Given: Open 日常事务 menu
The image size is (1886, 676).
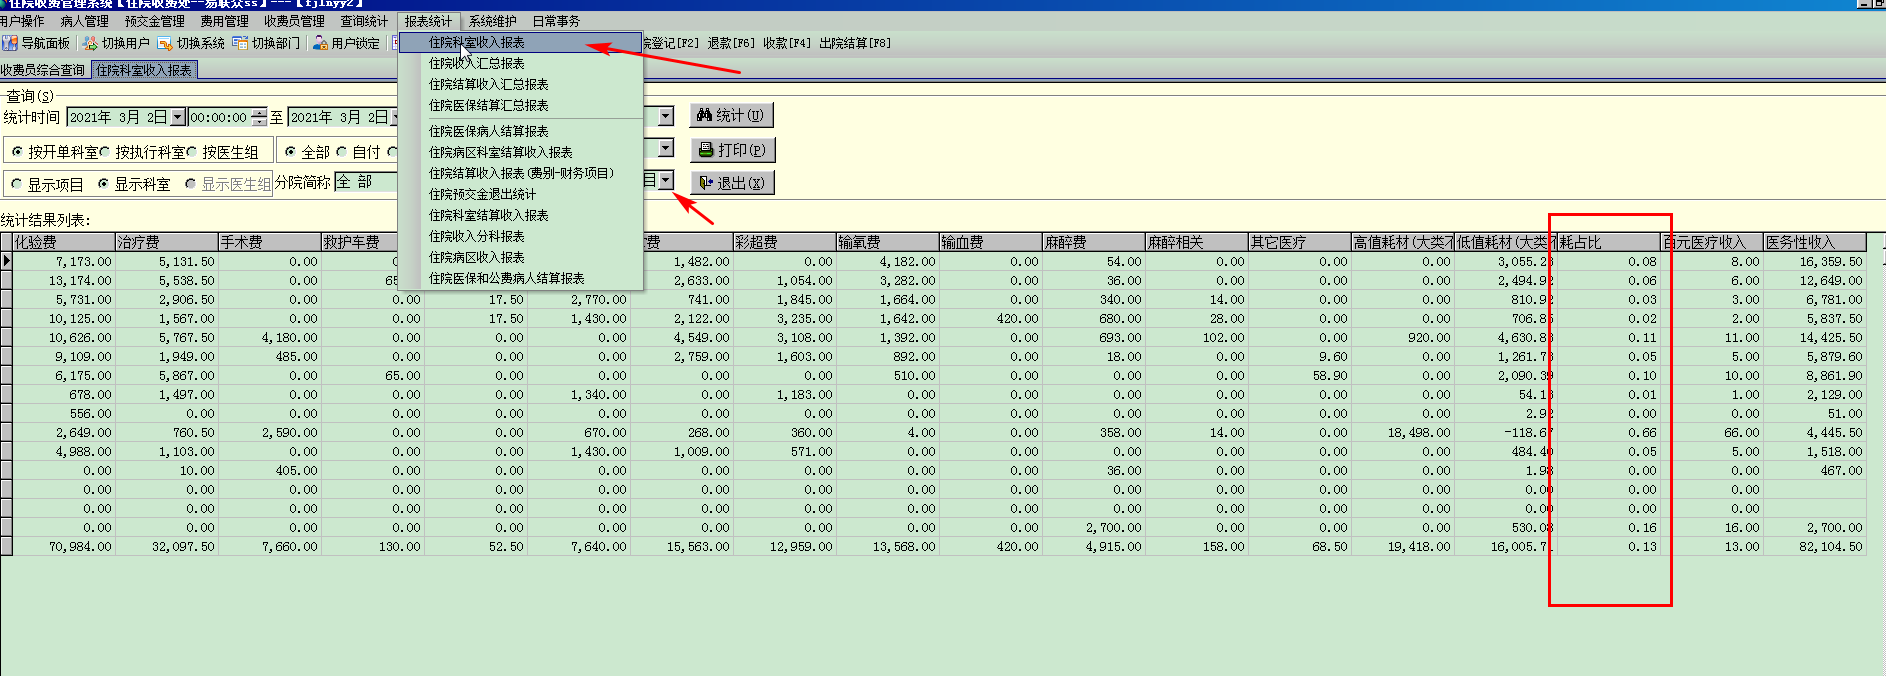Looking at the screenshot, I should click(556, 21).
